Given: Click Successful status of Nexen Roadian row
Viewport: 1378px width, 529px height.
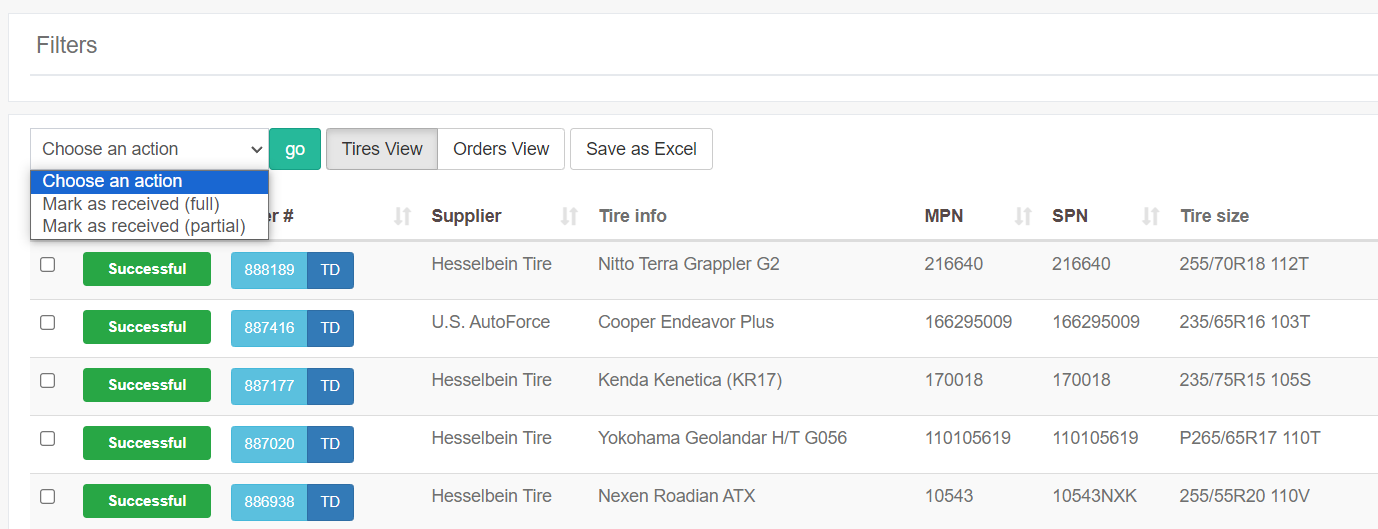Looking at the screenshot, I should (x=147, y=501).
